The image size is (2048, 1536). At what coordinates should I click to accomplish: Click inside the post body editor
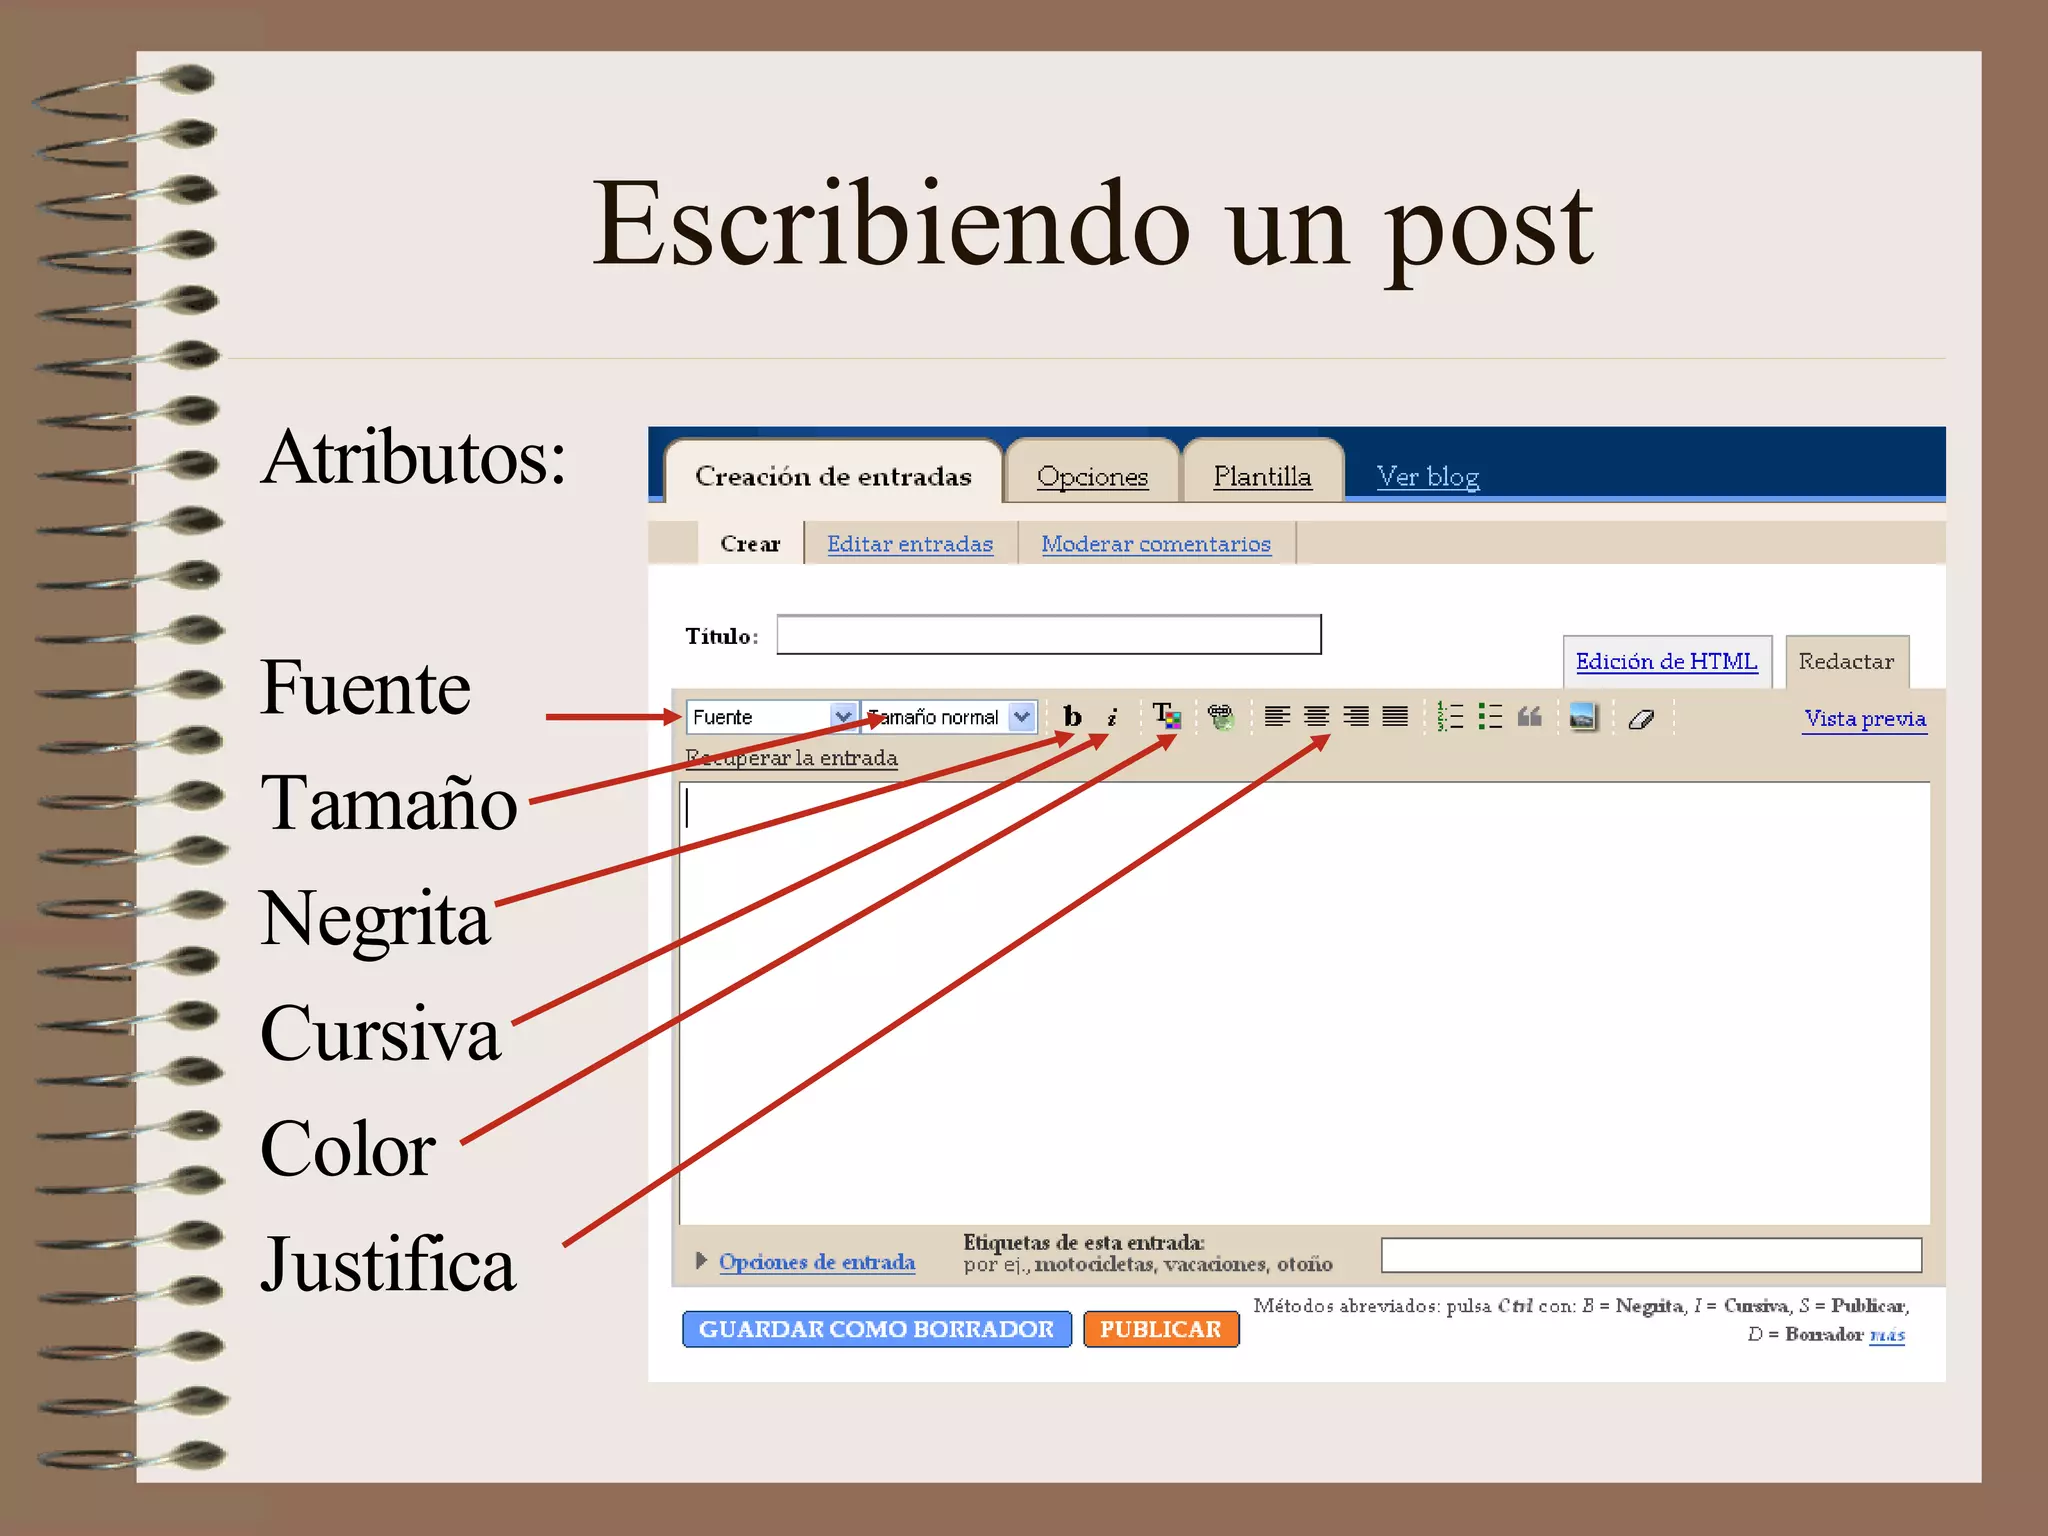click(x=1304, y=1003)
